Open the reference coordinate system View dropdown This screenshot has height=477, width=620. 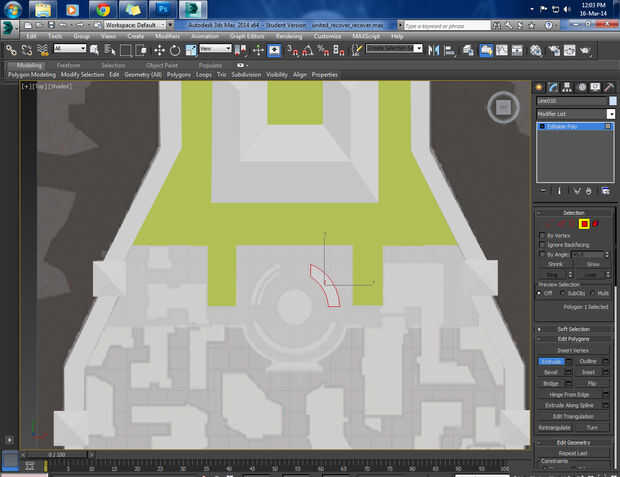click(x=215, y=49)
